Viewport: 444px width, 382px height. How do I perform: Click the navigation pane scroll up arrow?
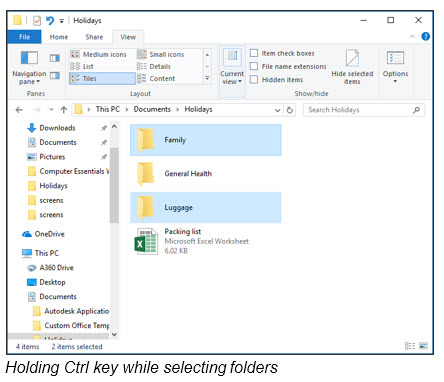[114, 127]
